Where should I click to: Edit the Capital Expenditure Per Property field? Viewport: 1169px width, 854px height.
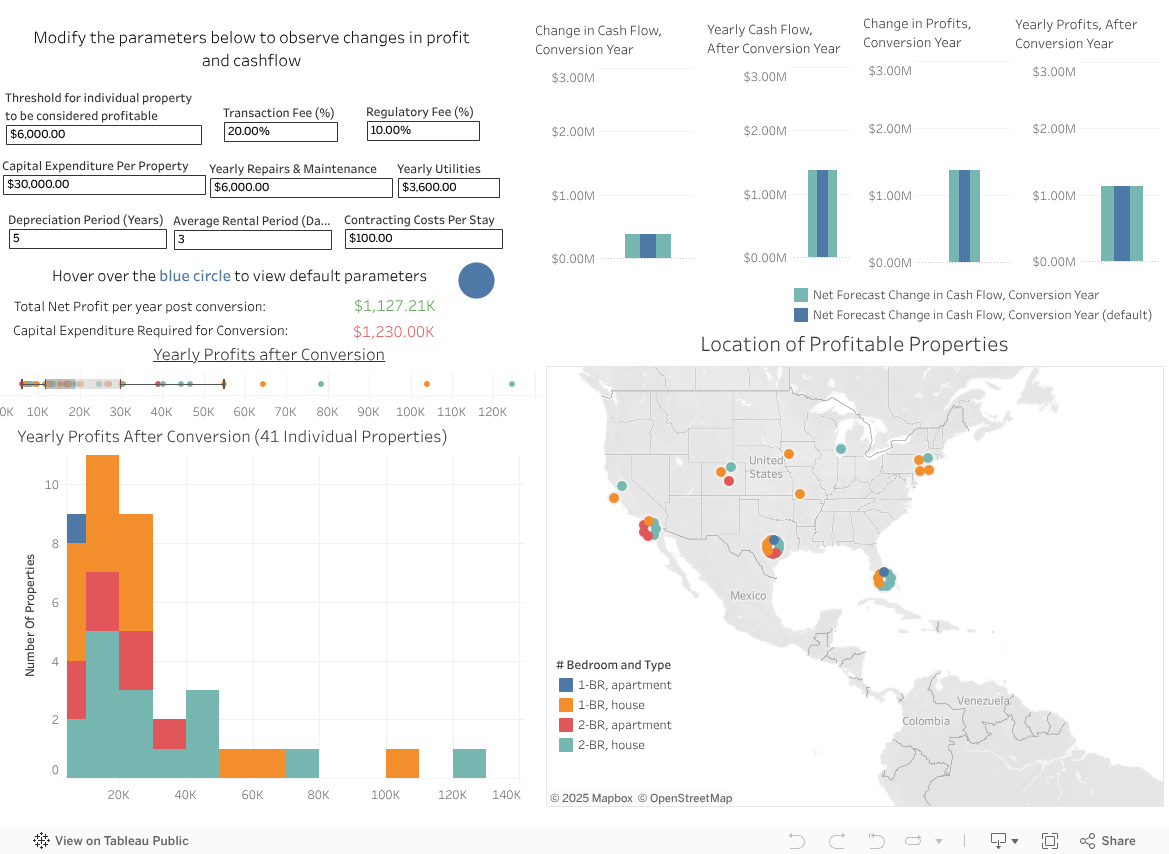pyautogui.click(x=104, y=185)
